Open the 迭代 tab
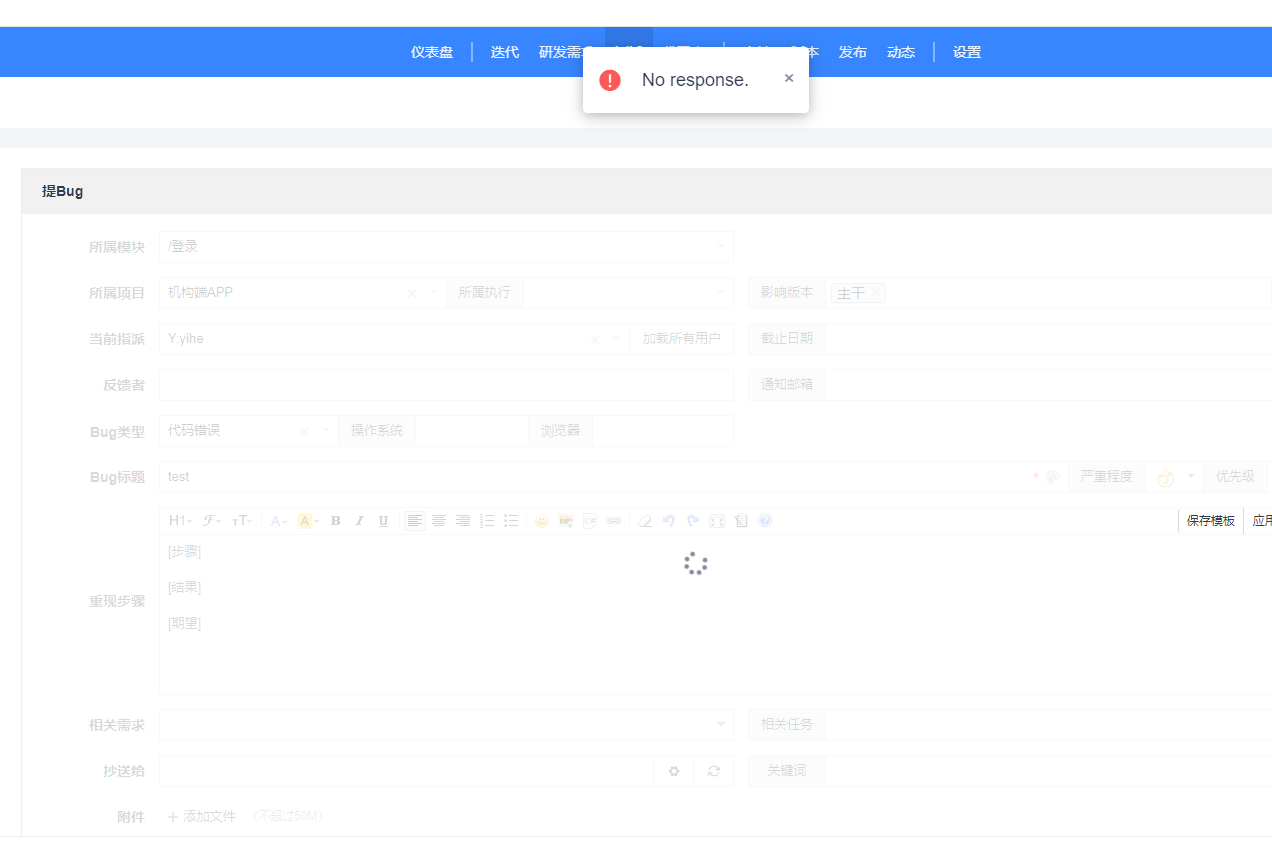The image size is (1272, 857). click(505, 52)
